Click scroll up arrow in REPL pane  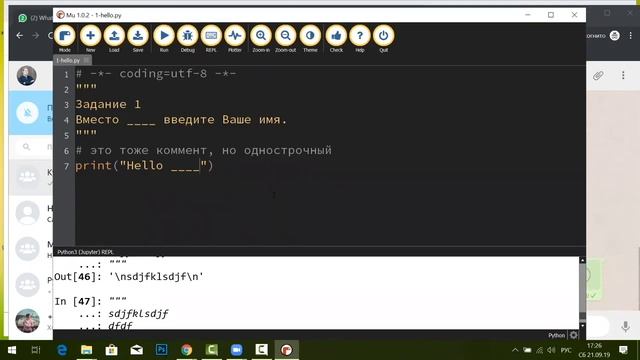coord(582,260)
